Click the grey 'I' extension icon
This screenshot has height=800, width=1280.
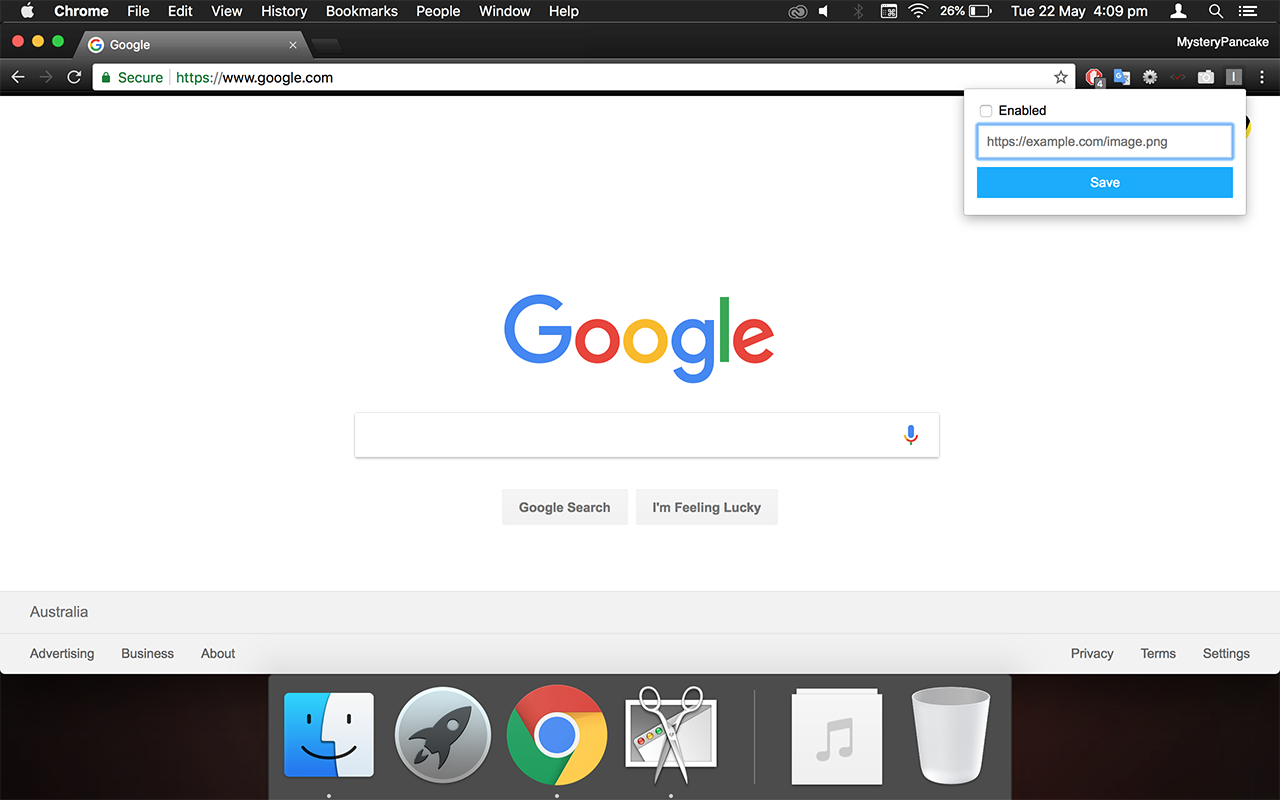[1234, 77]
